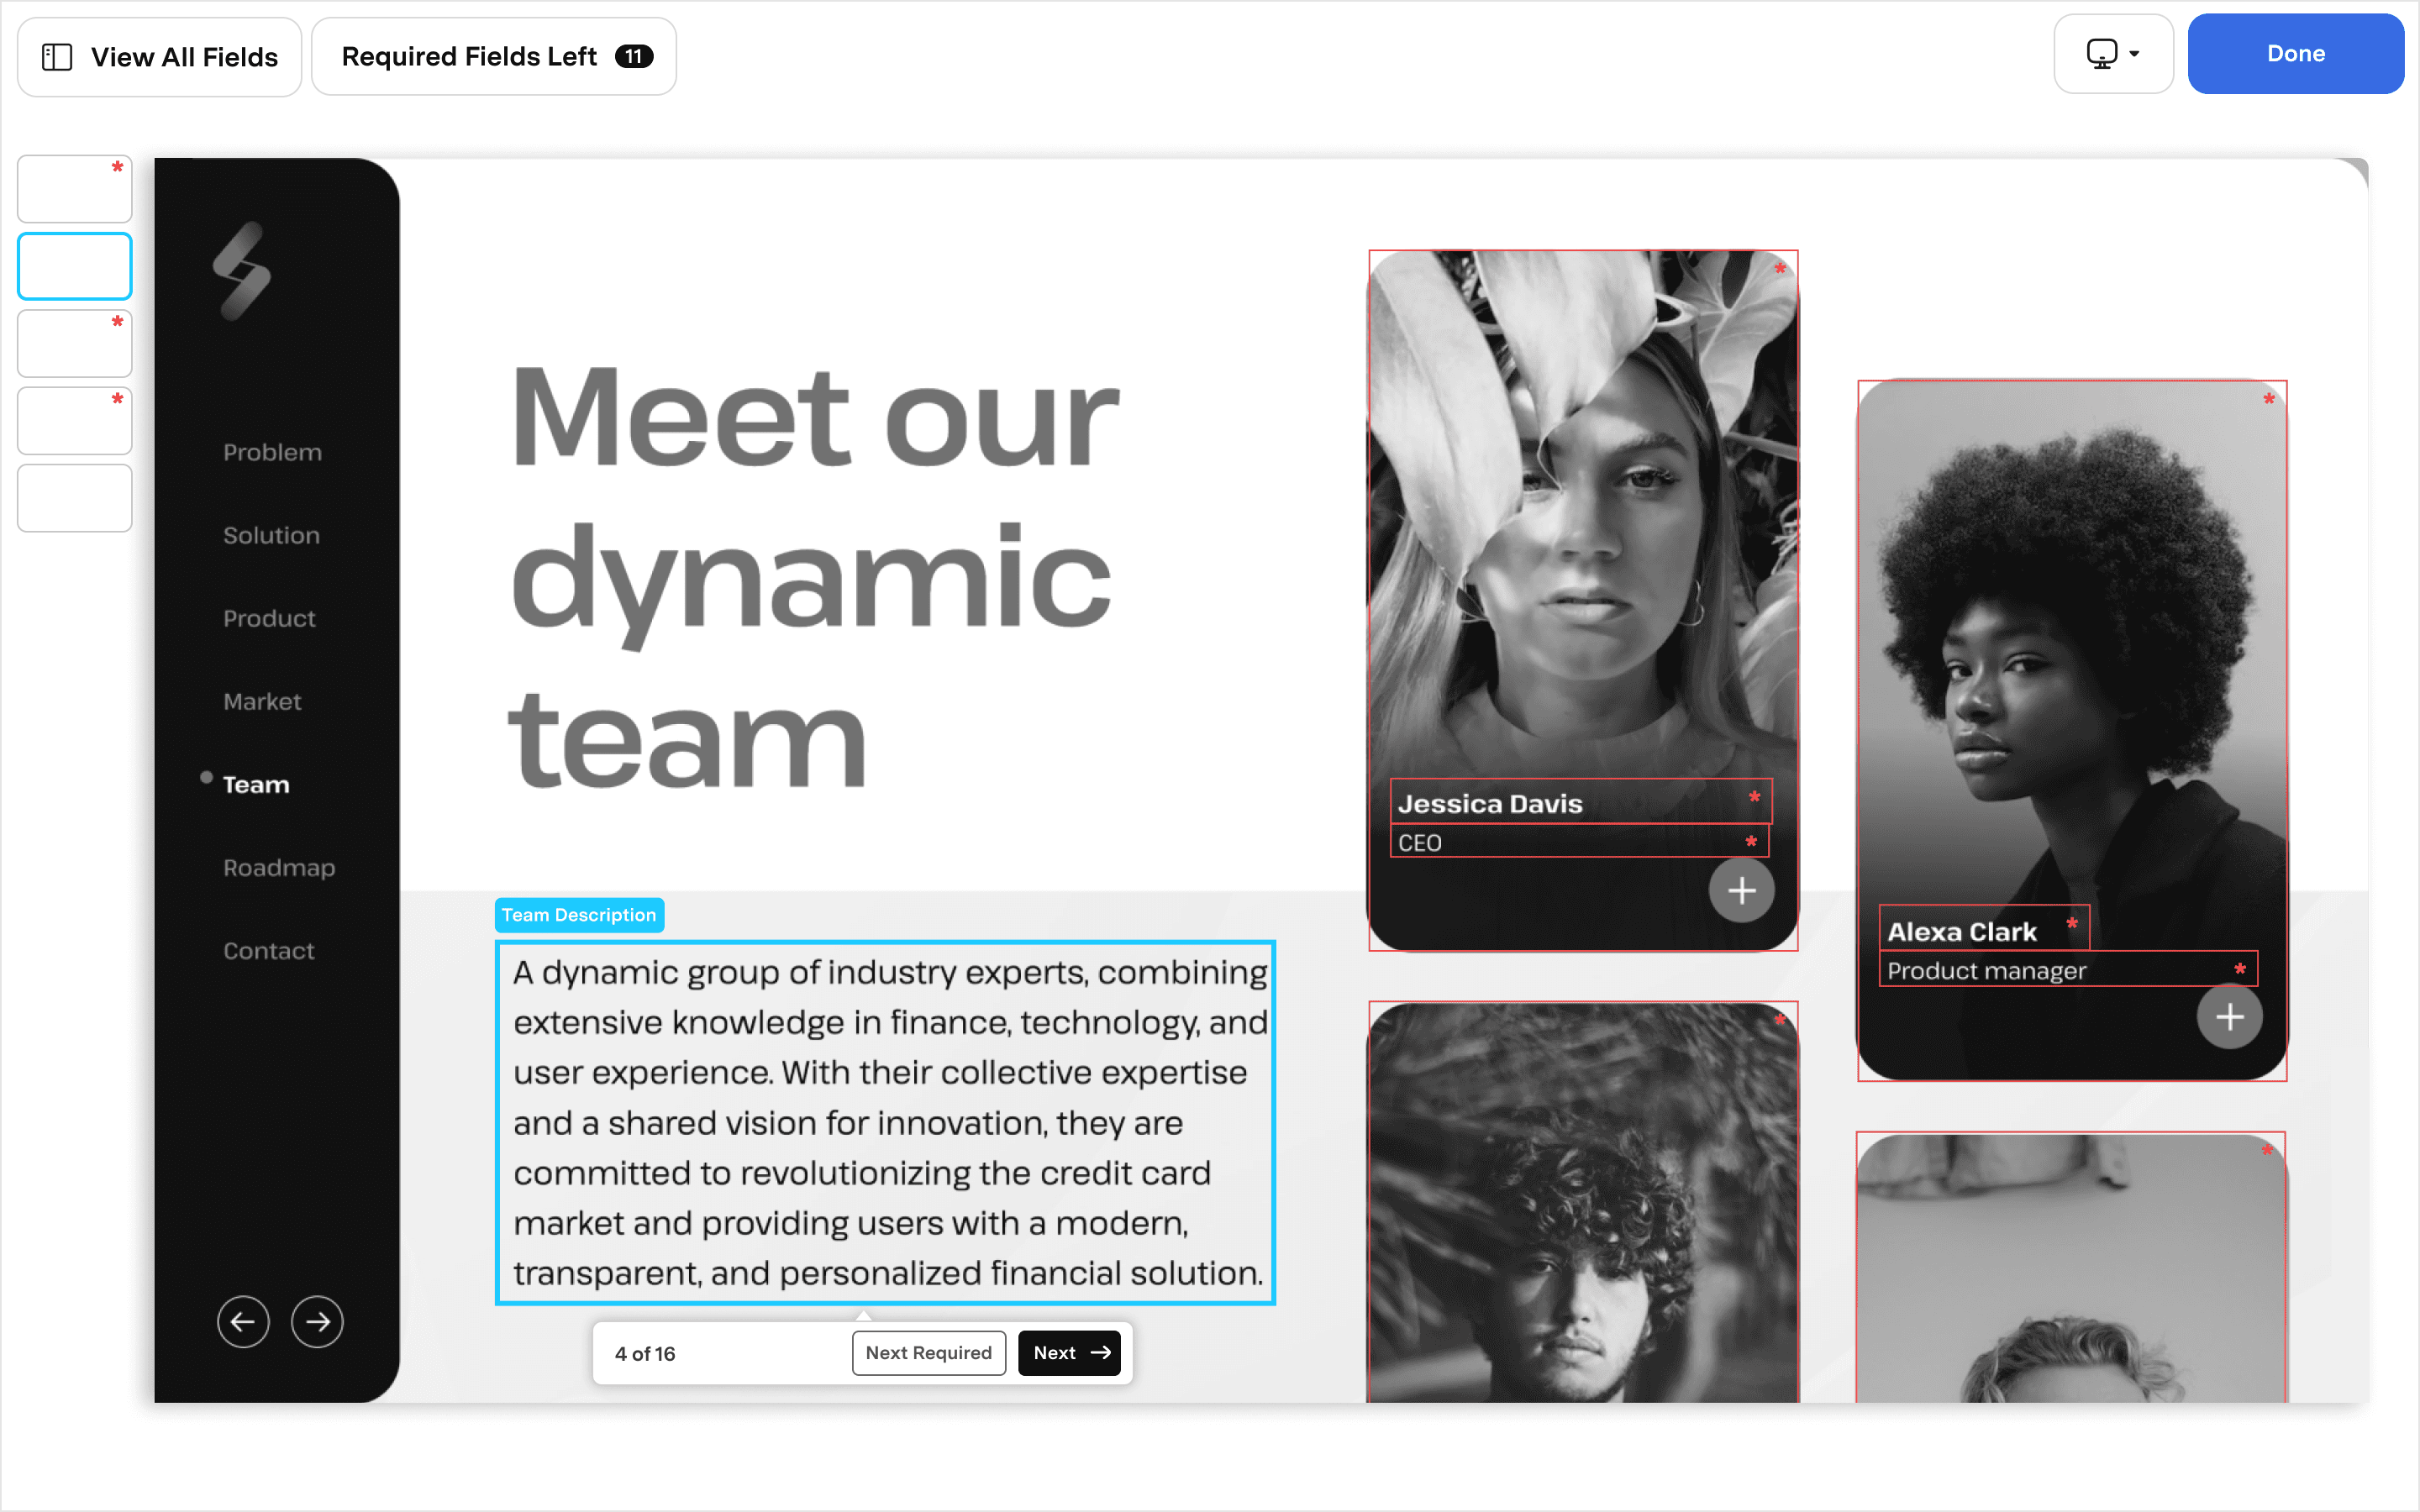The height and width of the screenshot is (1512, 2420).
Task: Click the plus icon on Jessica Davis card
Action: (x=1741, y=890)
